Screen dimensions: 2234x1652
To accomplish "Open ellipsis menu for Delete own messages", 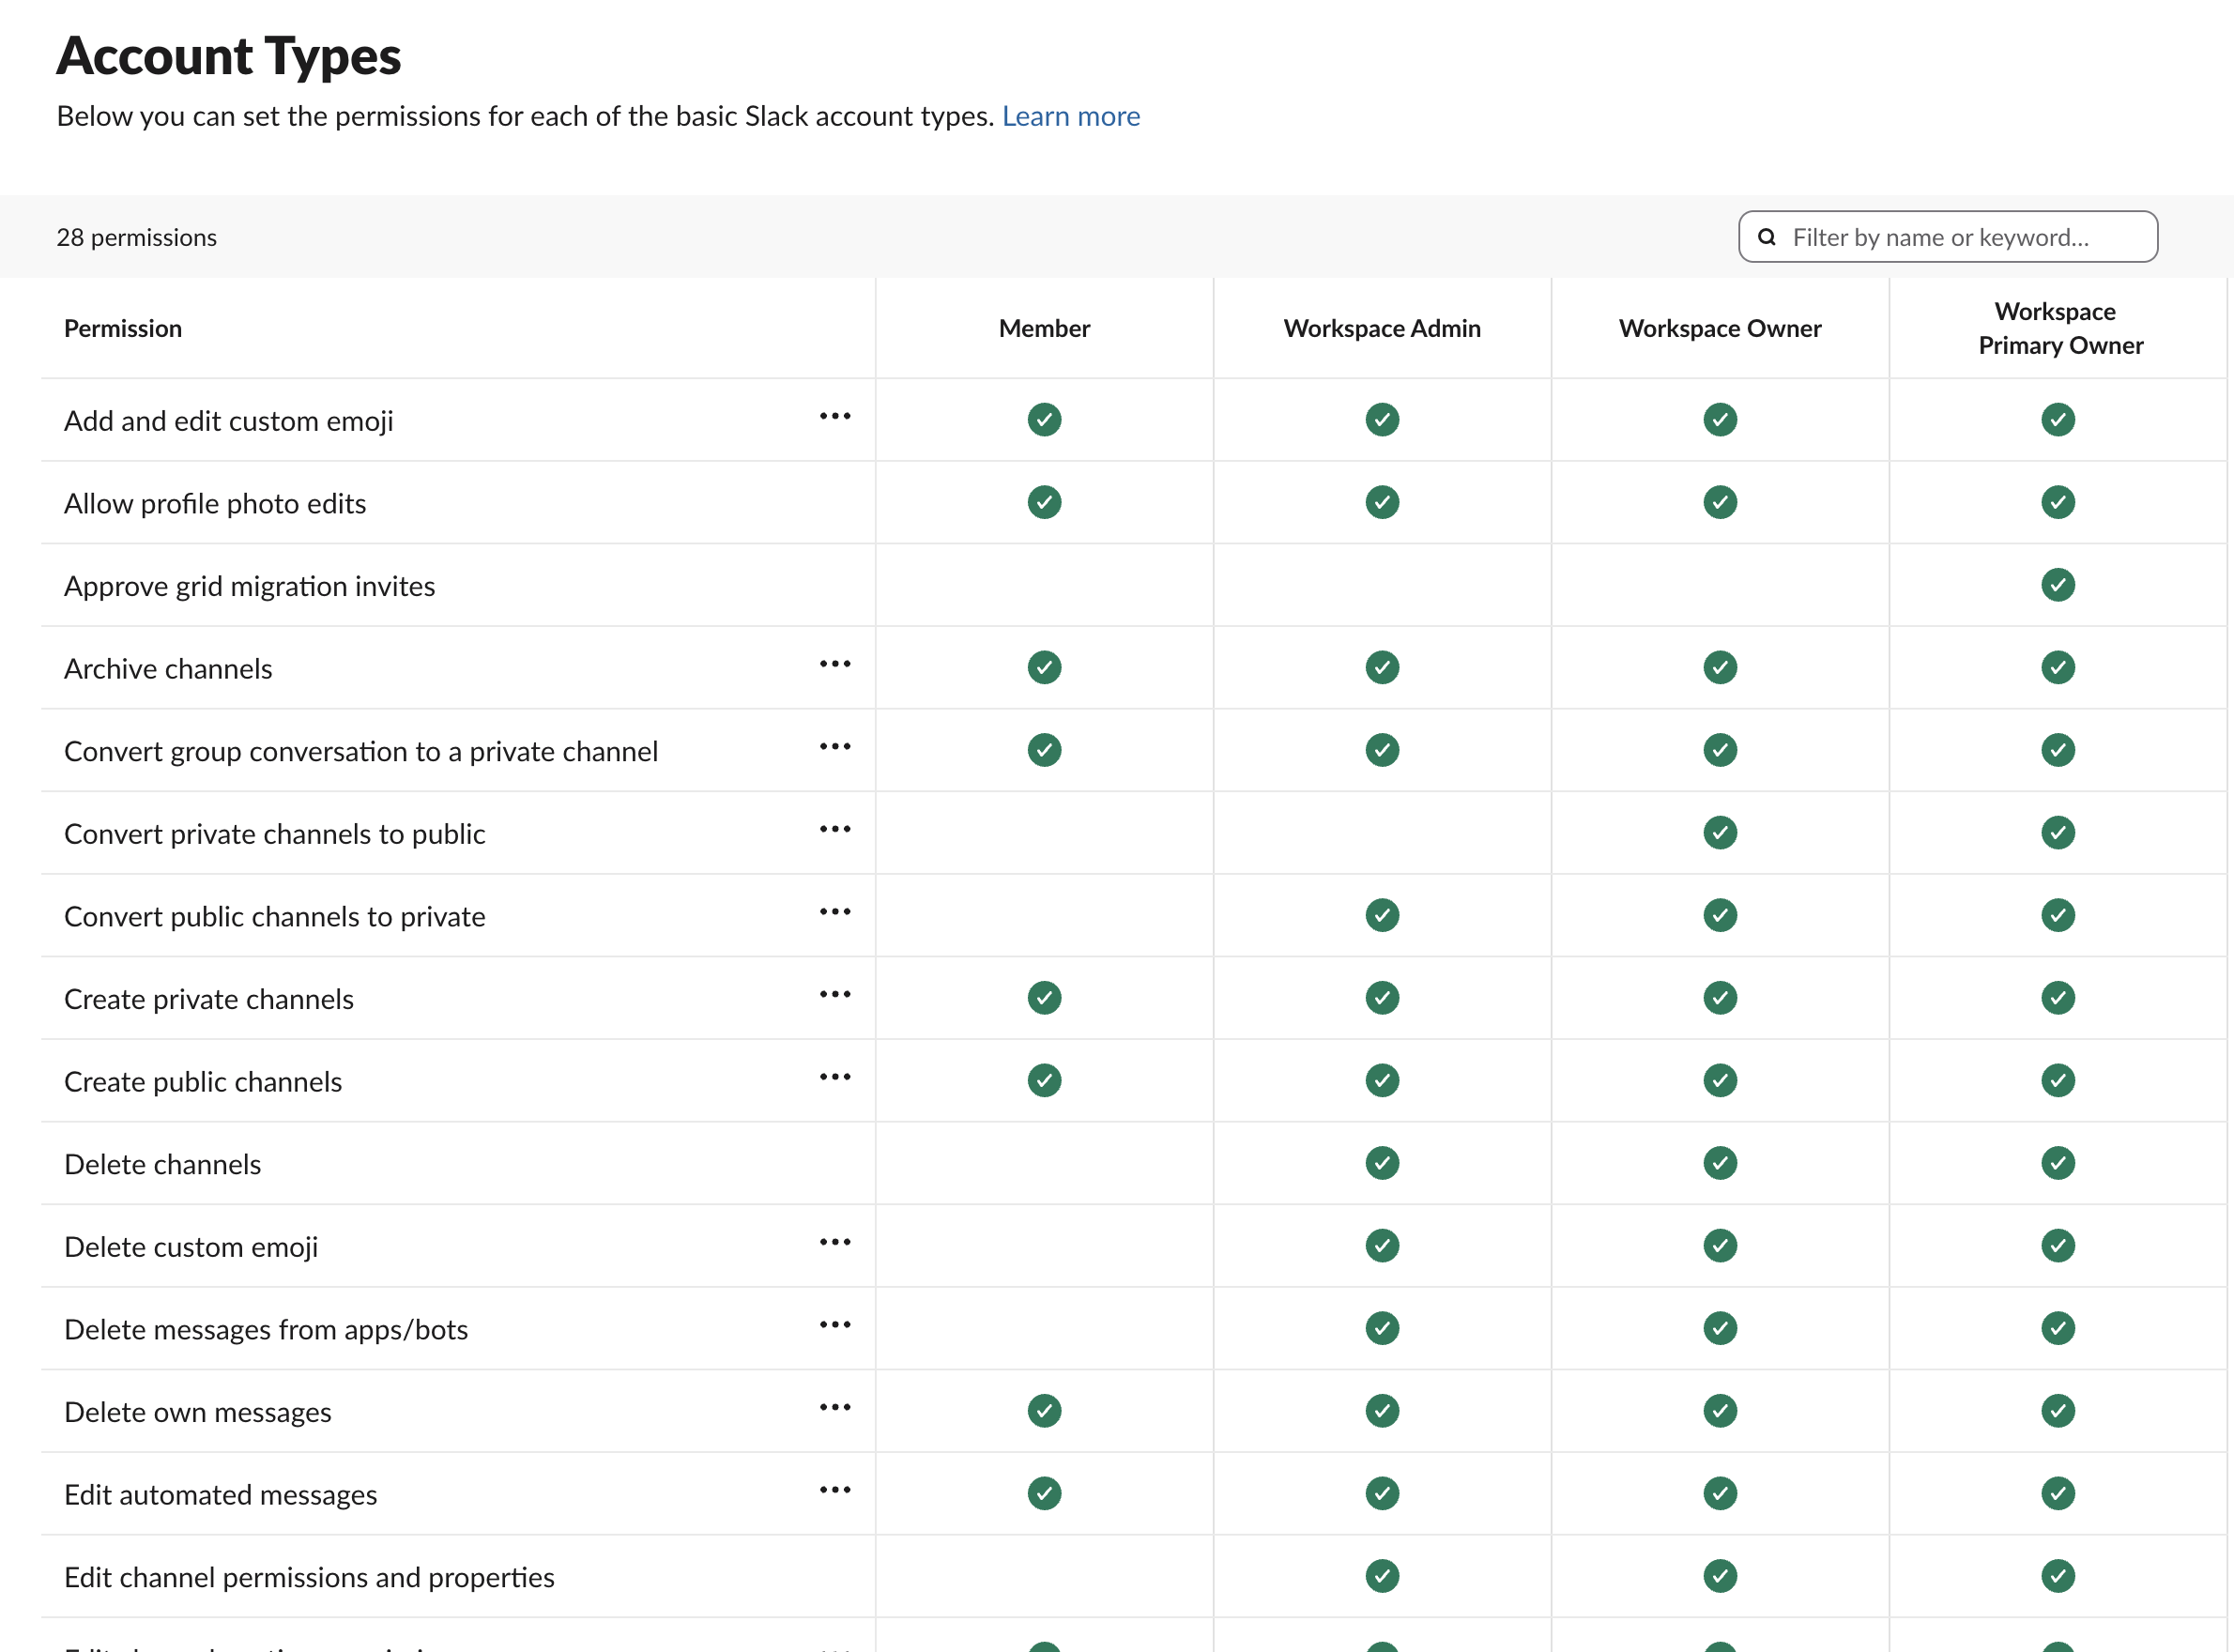I will click(835, 1407).
